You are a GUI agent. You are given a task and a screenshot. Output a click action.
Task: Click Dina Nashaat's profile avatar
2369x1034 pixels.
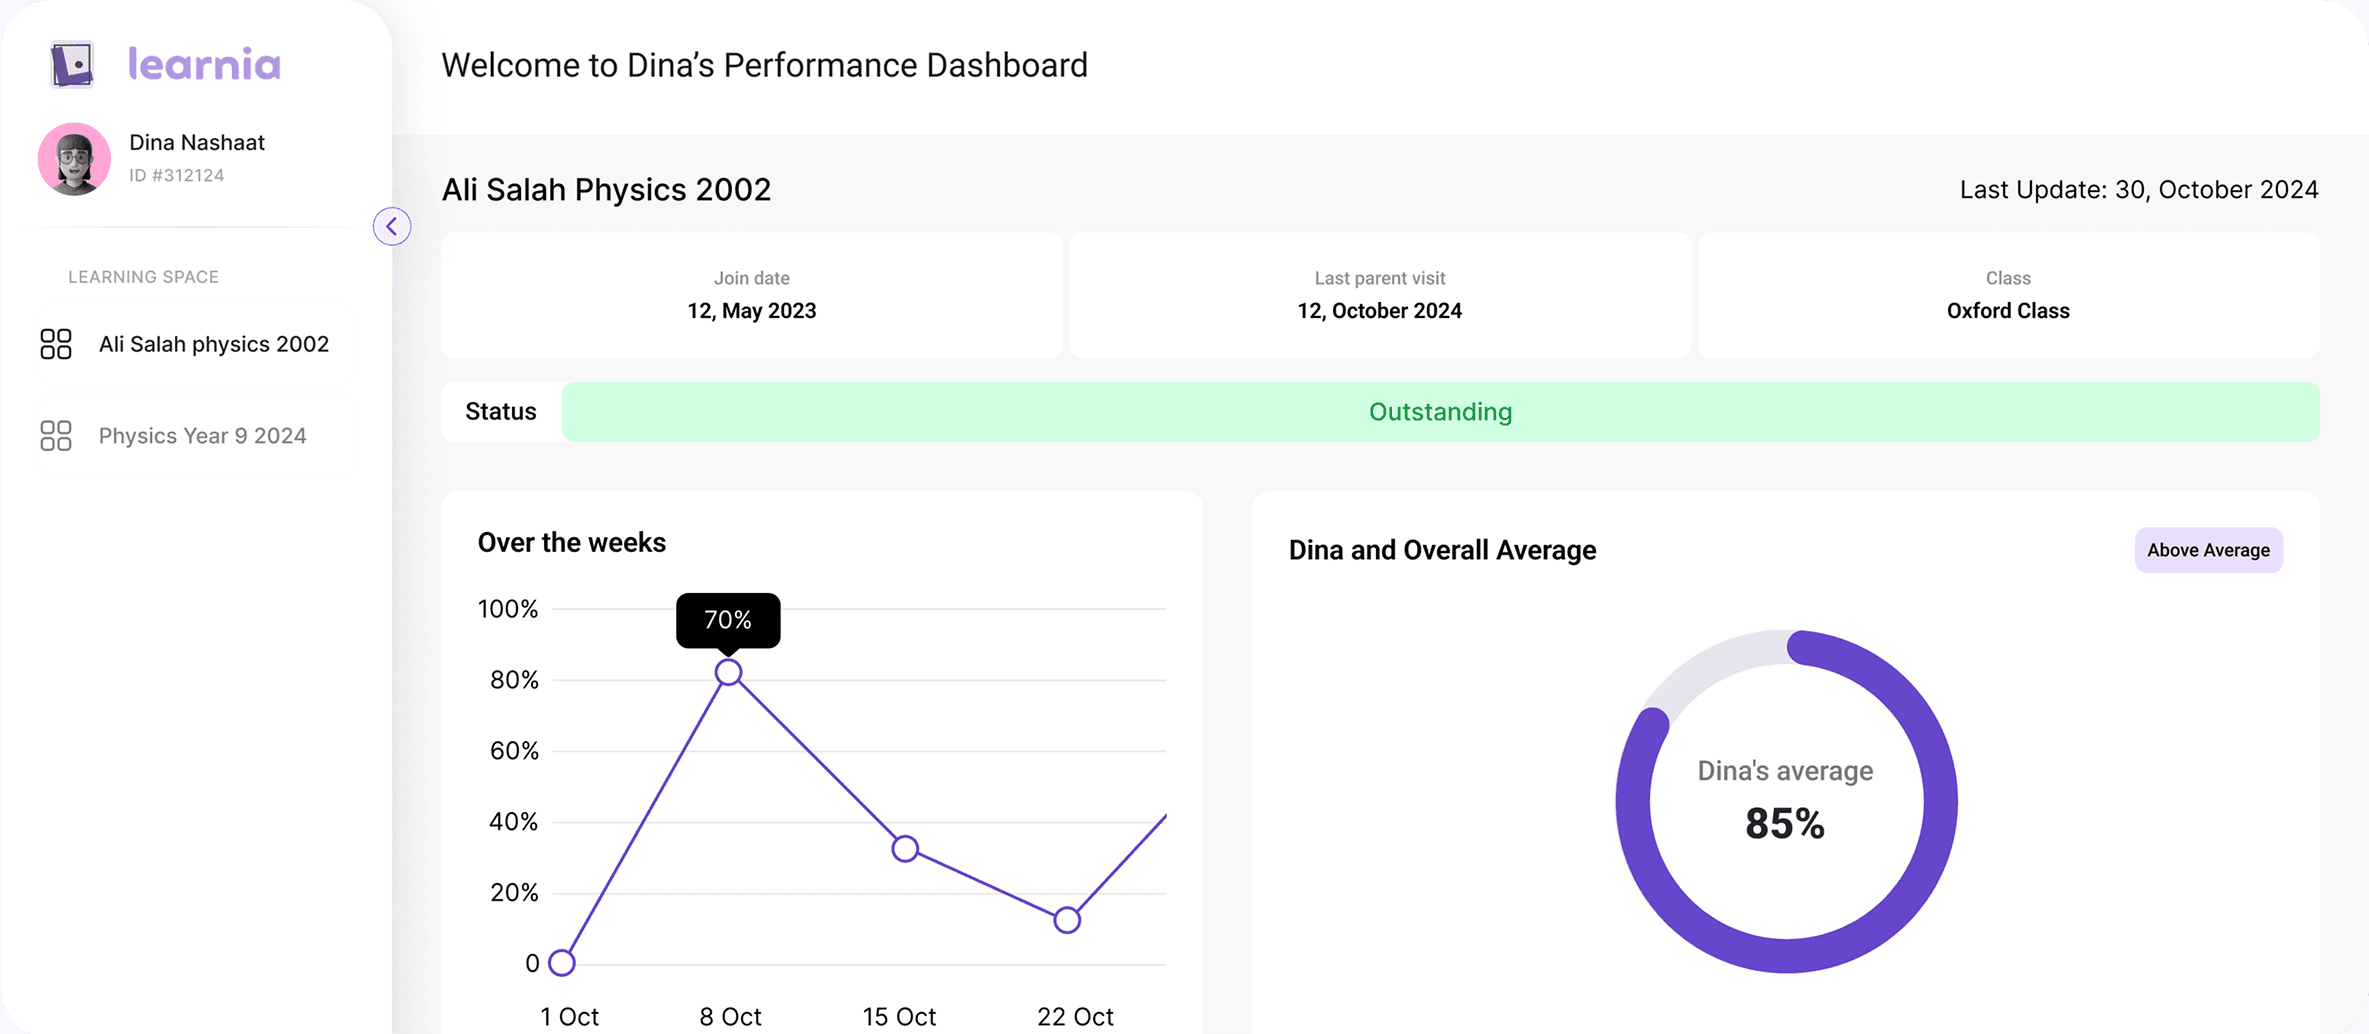pos(74,159)
